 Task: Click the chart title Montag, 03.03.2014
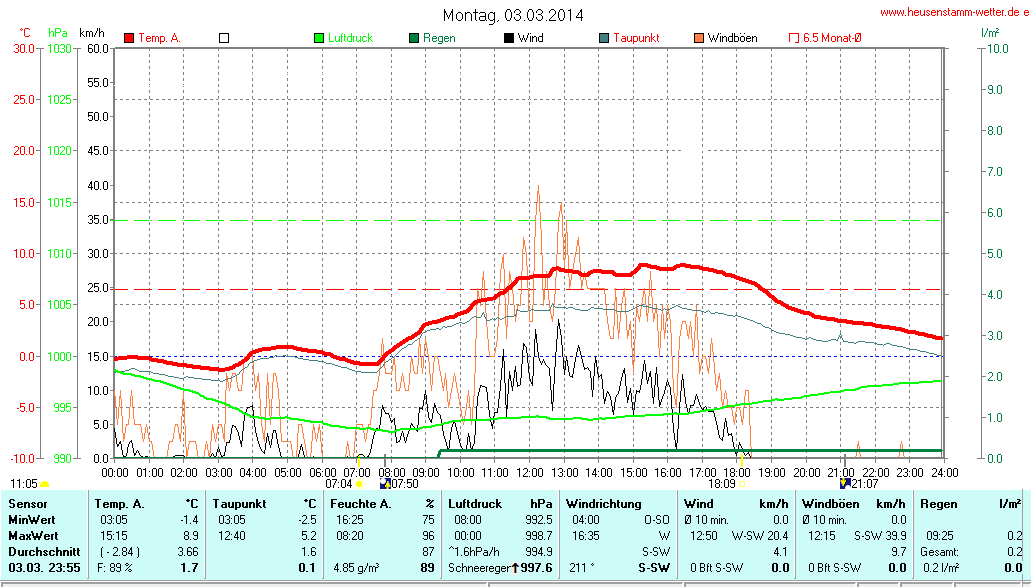point(513,15)
